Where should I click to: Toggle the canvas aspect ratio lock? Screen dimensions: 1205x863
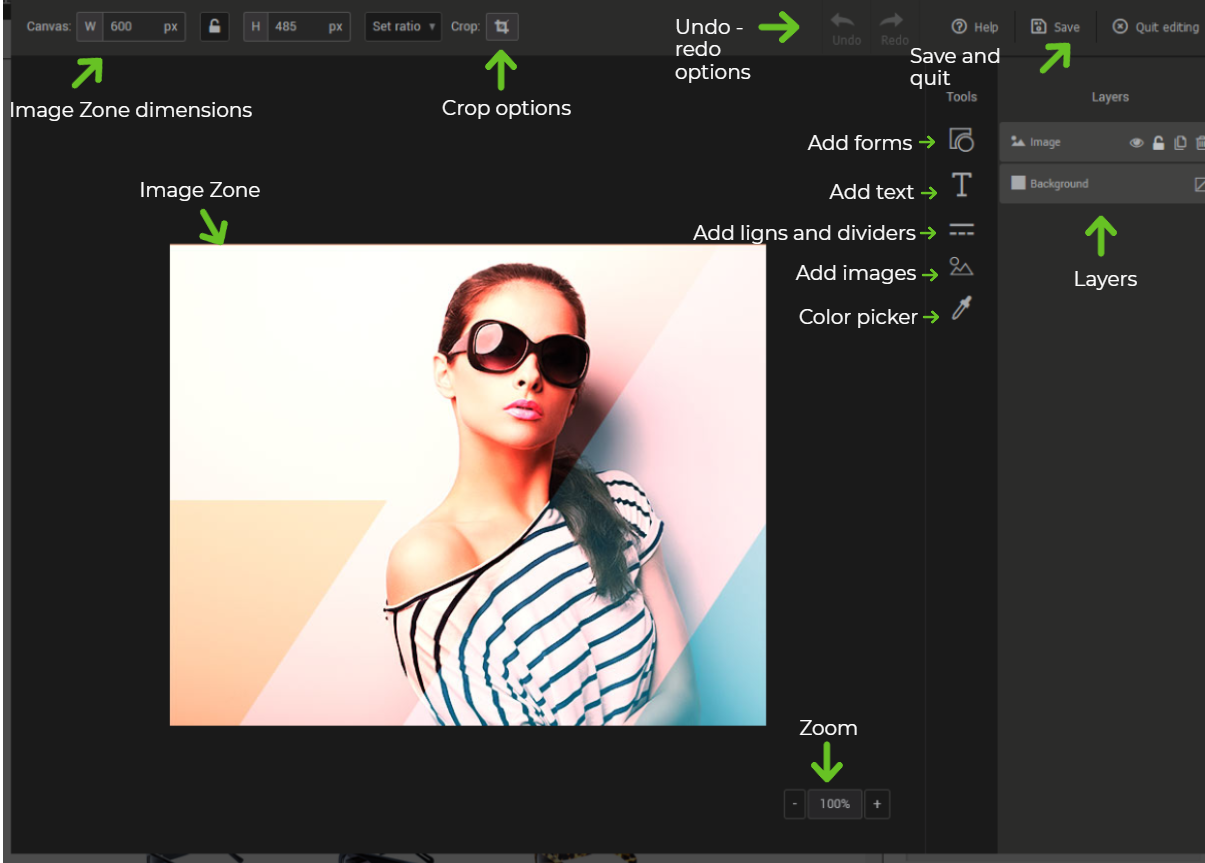[x=214, y=26]
